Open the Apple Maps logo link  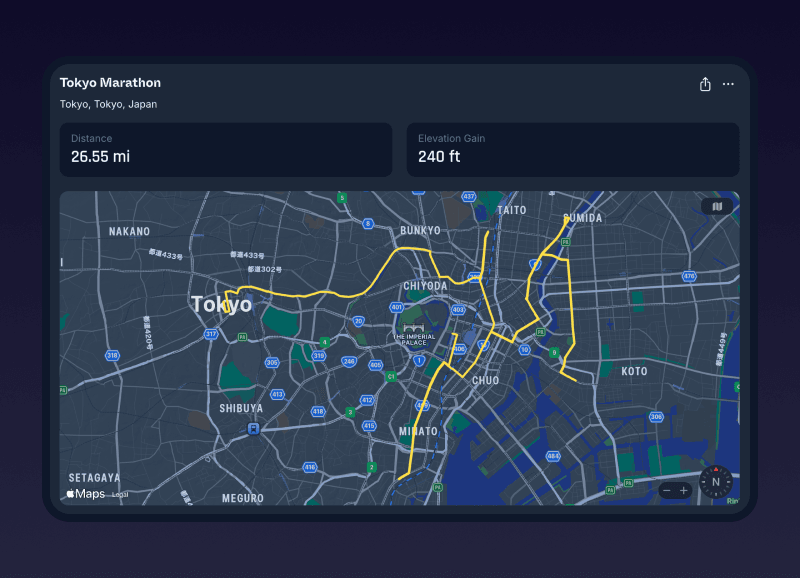coord(86,493)
